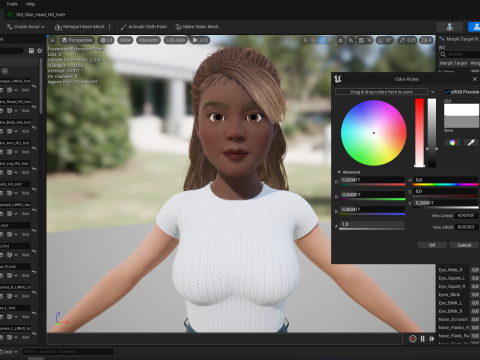Screen dimensions: 480x360
Task: Open the viewport hamburger options menu
Action: 52,40
